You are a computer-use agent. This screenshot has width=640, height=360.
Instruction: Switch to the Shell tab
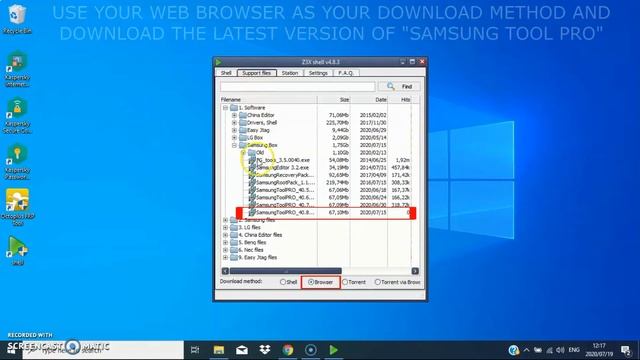(226, 73)
